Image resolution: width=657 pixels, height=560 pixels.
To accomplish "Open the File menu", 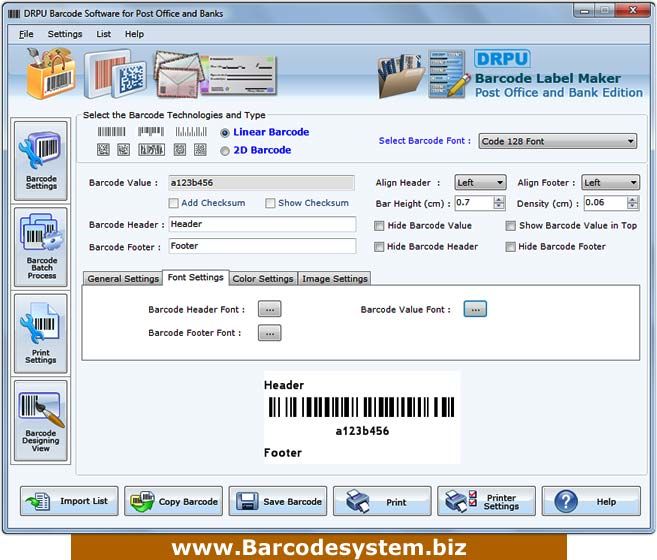I will (x=26, y=34).
